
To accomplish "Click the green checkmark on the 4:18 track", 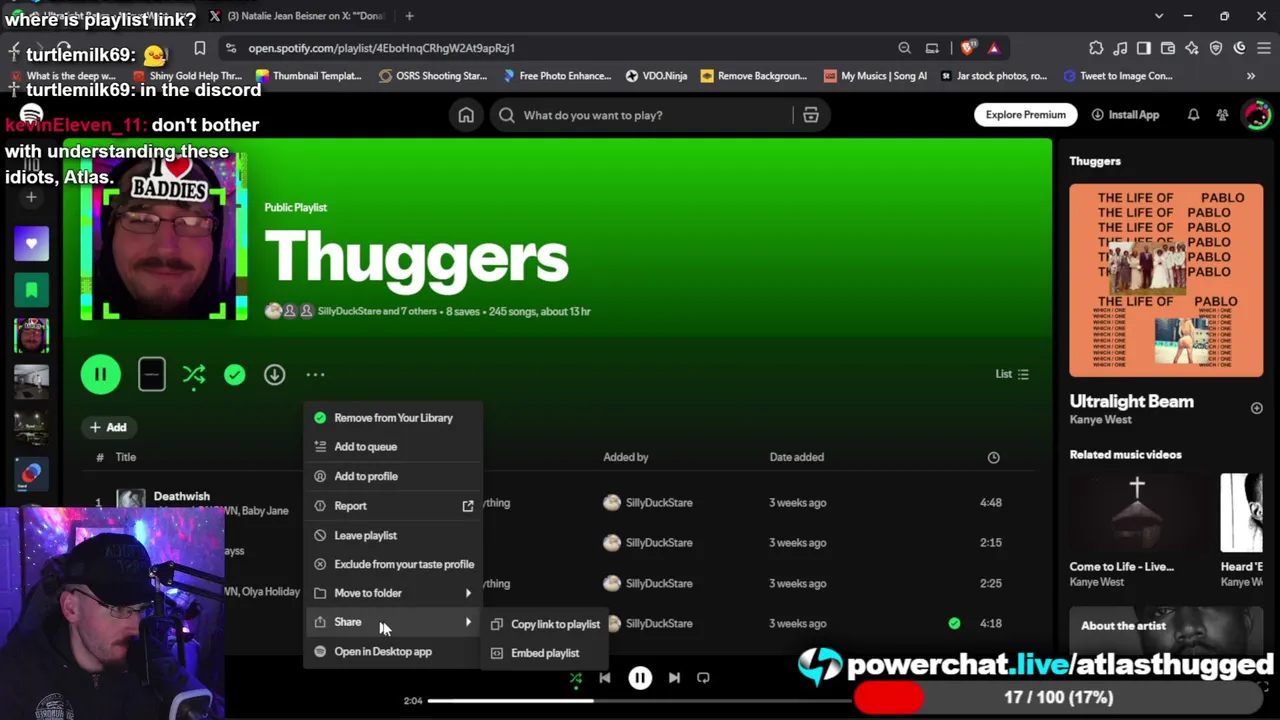I will tap(954, 623).
